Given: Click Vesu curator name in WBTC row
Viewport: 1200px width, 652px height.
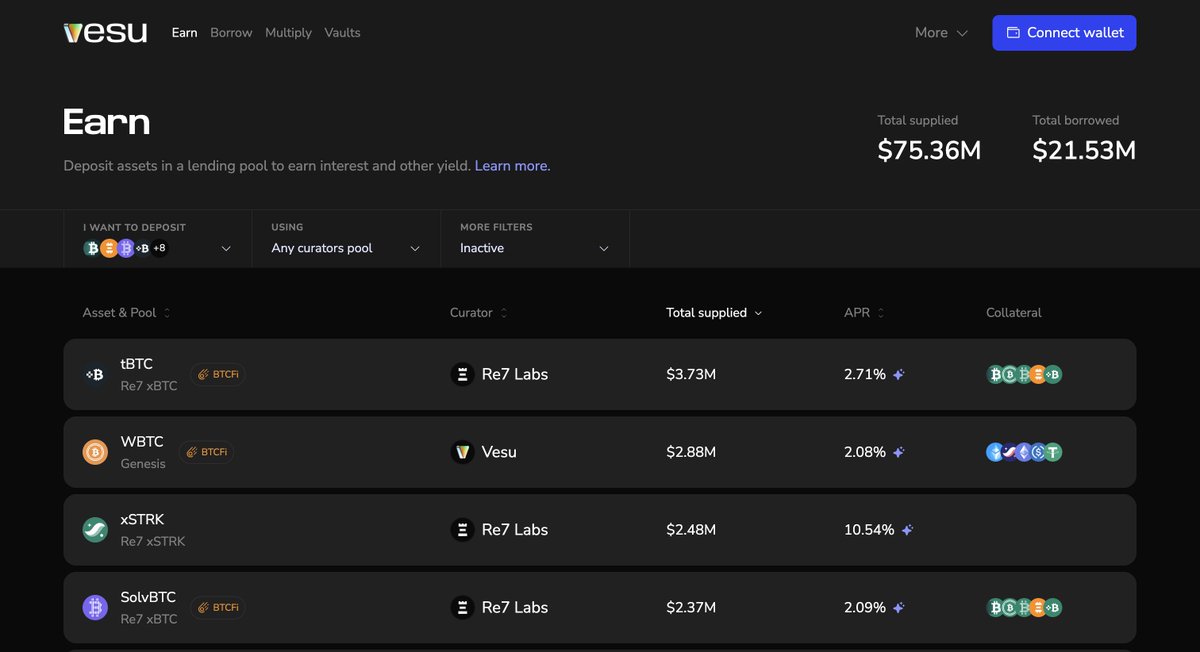Looking at the screenshot, I should coord(499,452).
